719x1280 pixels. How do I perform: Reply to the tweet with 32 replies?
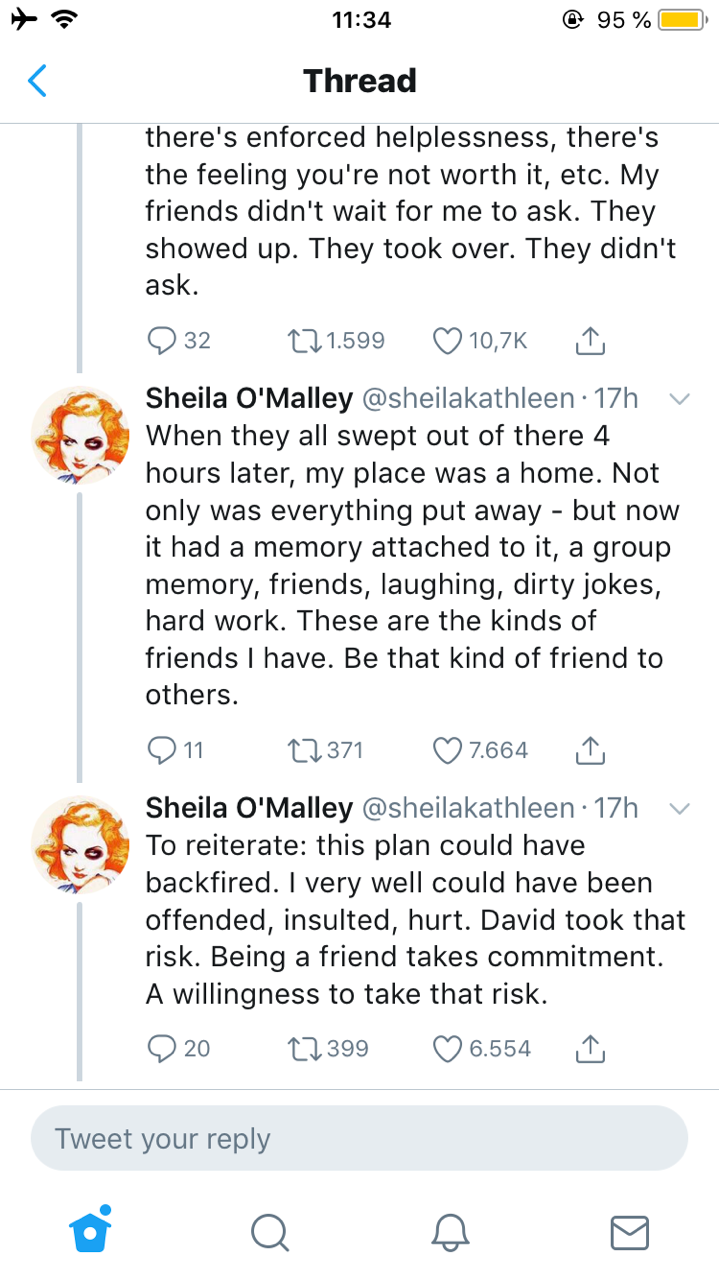tap(162, 340)
